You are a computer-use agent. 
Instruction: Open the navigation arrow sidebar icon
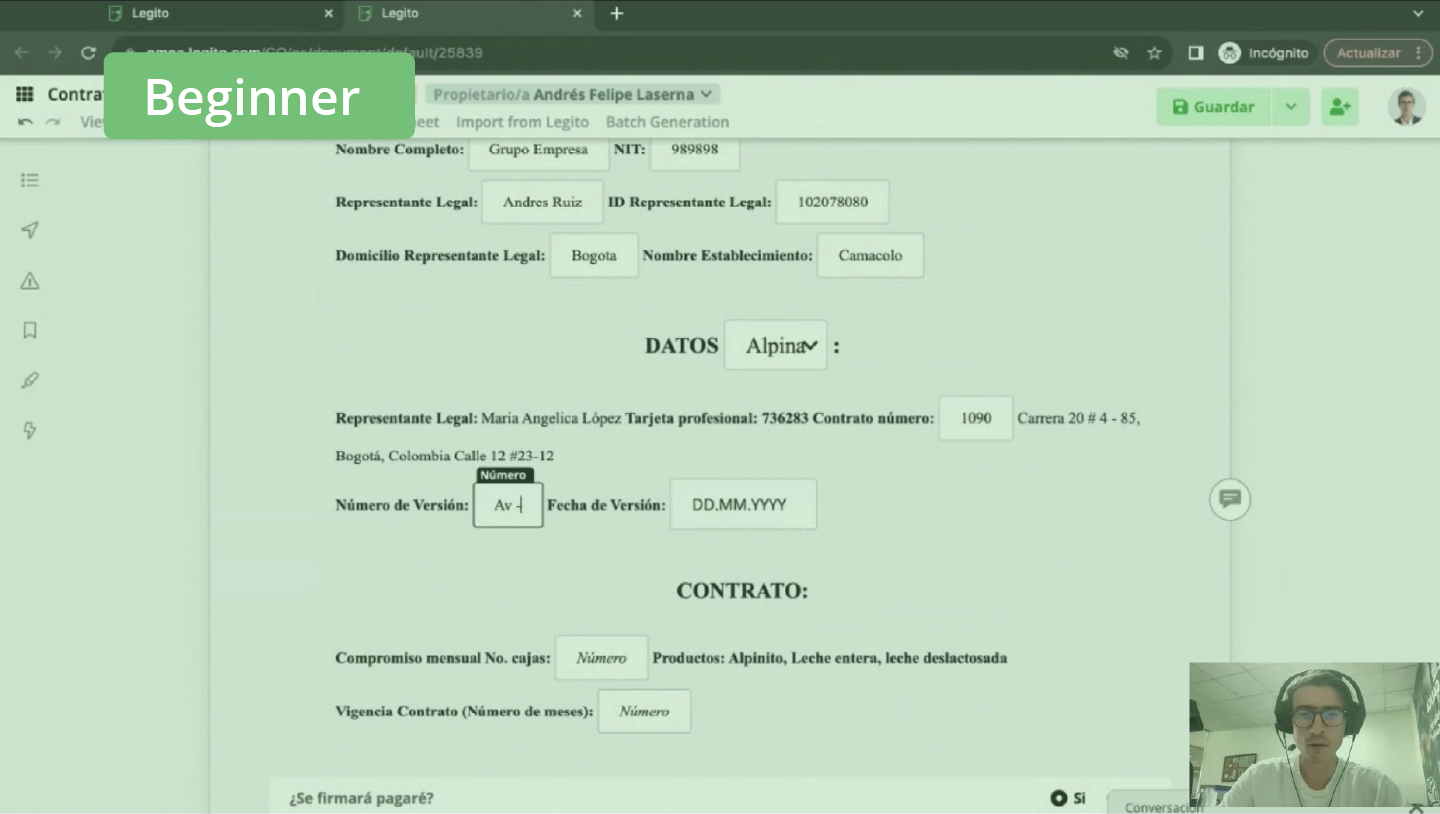coord(30,230)
